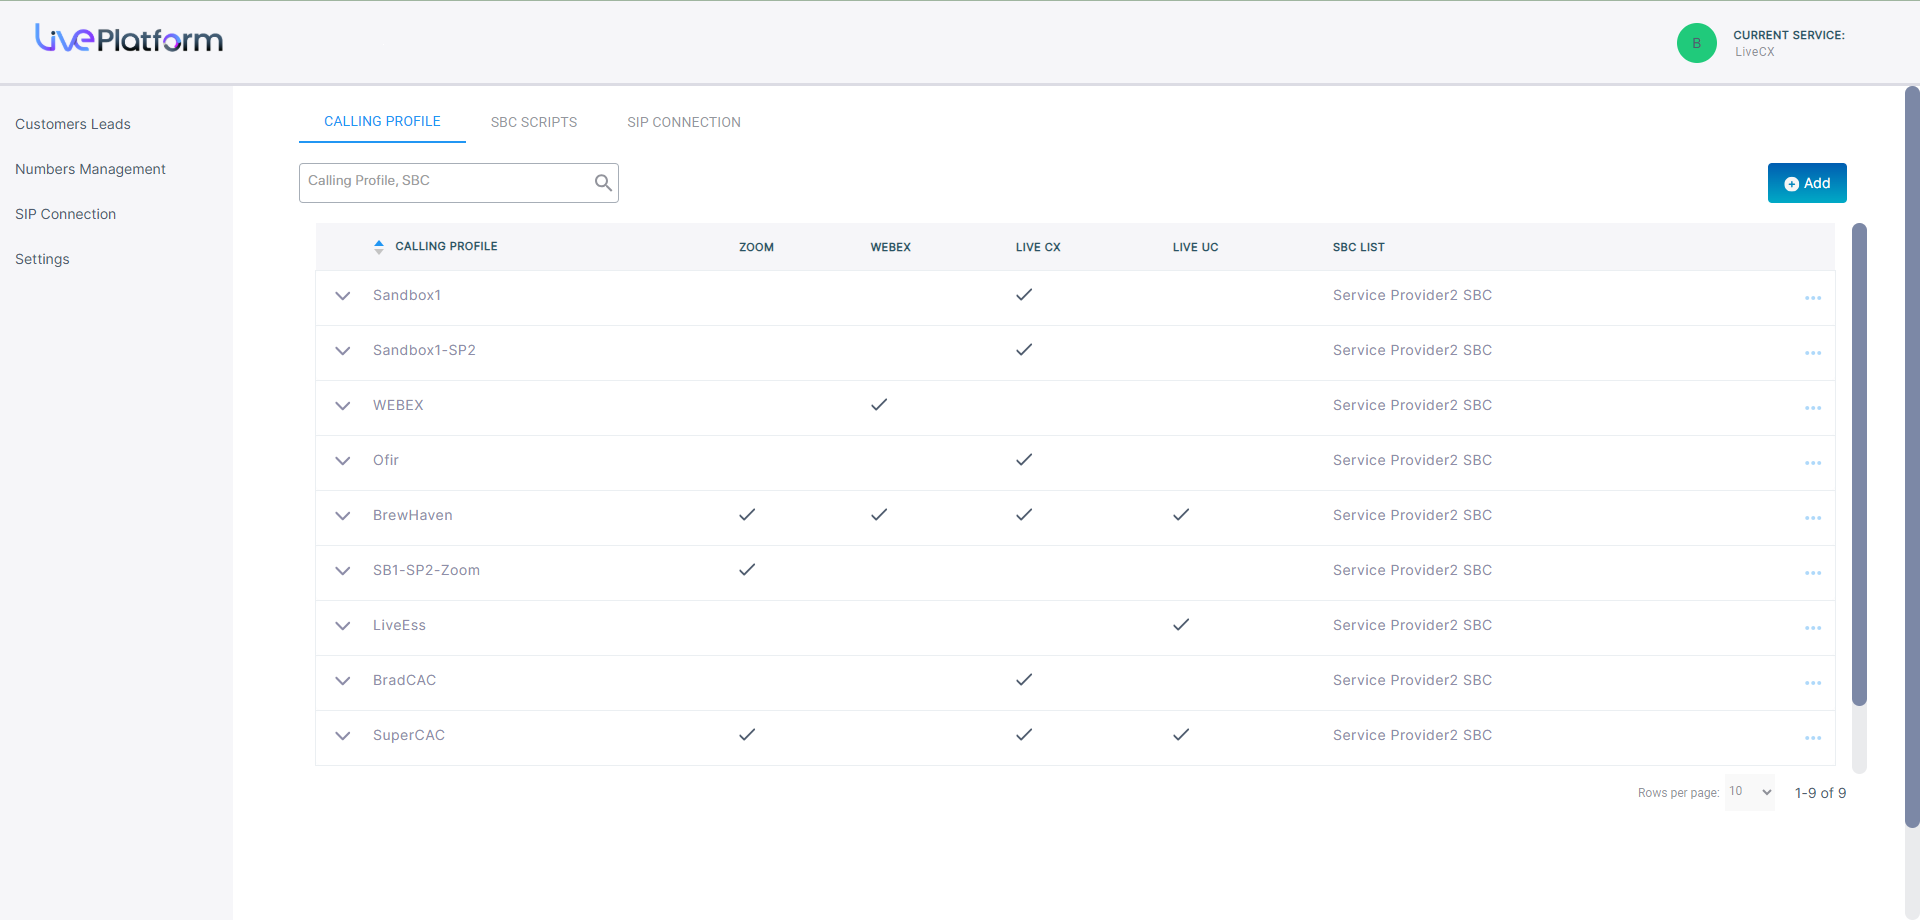Open the three-dot menu for Sandbox1

click(1812, 298)
